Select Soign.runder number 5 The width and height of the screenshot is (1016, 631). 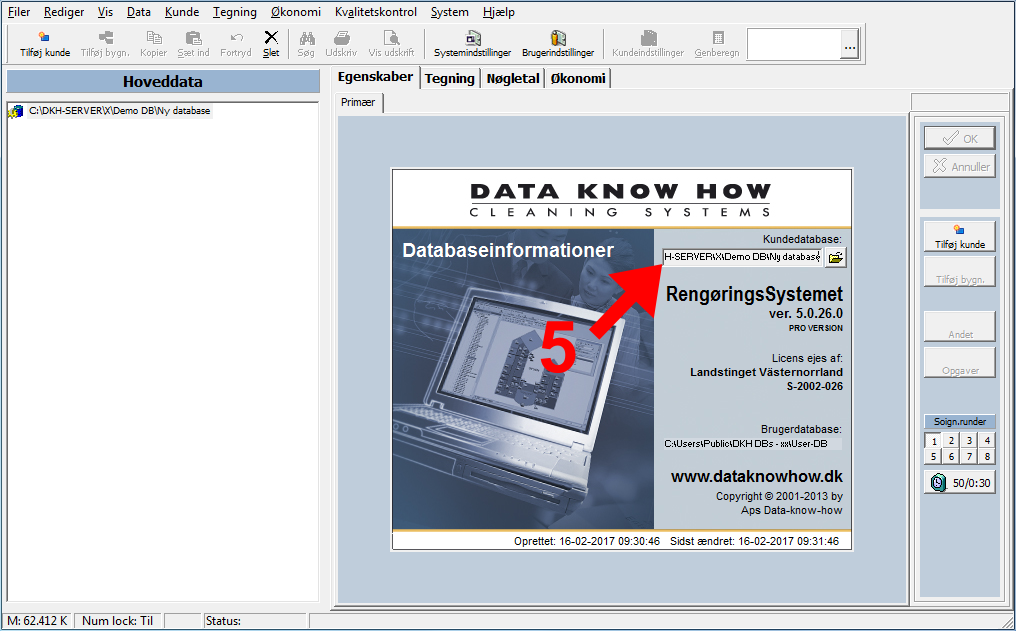pyautogui.click(x=933, y=457)
